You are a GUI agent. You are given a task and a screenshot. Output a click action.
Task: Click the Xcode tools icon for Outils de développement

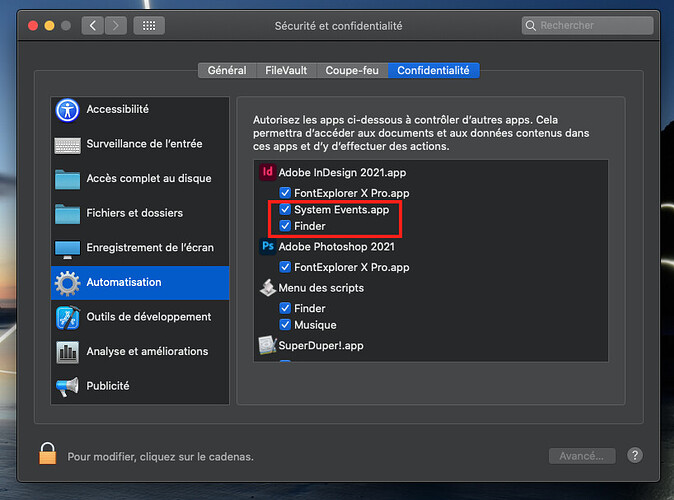(x=67, y=318)
